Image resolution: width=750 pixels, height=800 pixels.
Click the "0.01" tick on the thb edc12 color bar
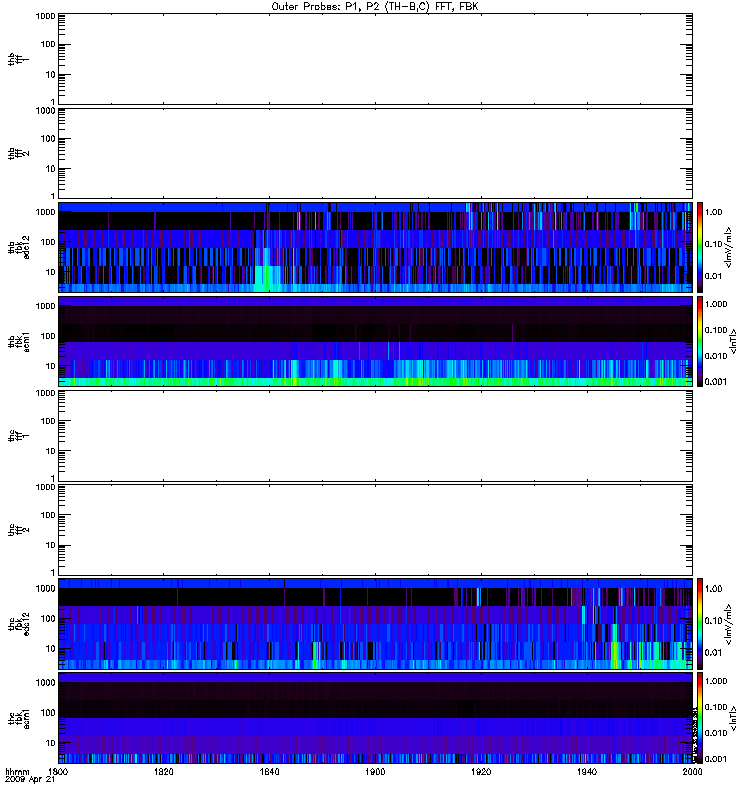(x=713, y=276)
